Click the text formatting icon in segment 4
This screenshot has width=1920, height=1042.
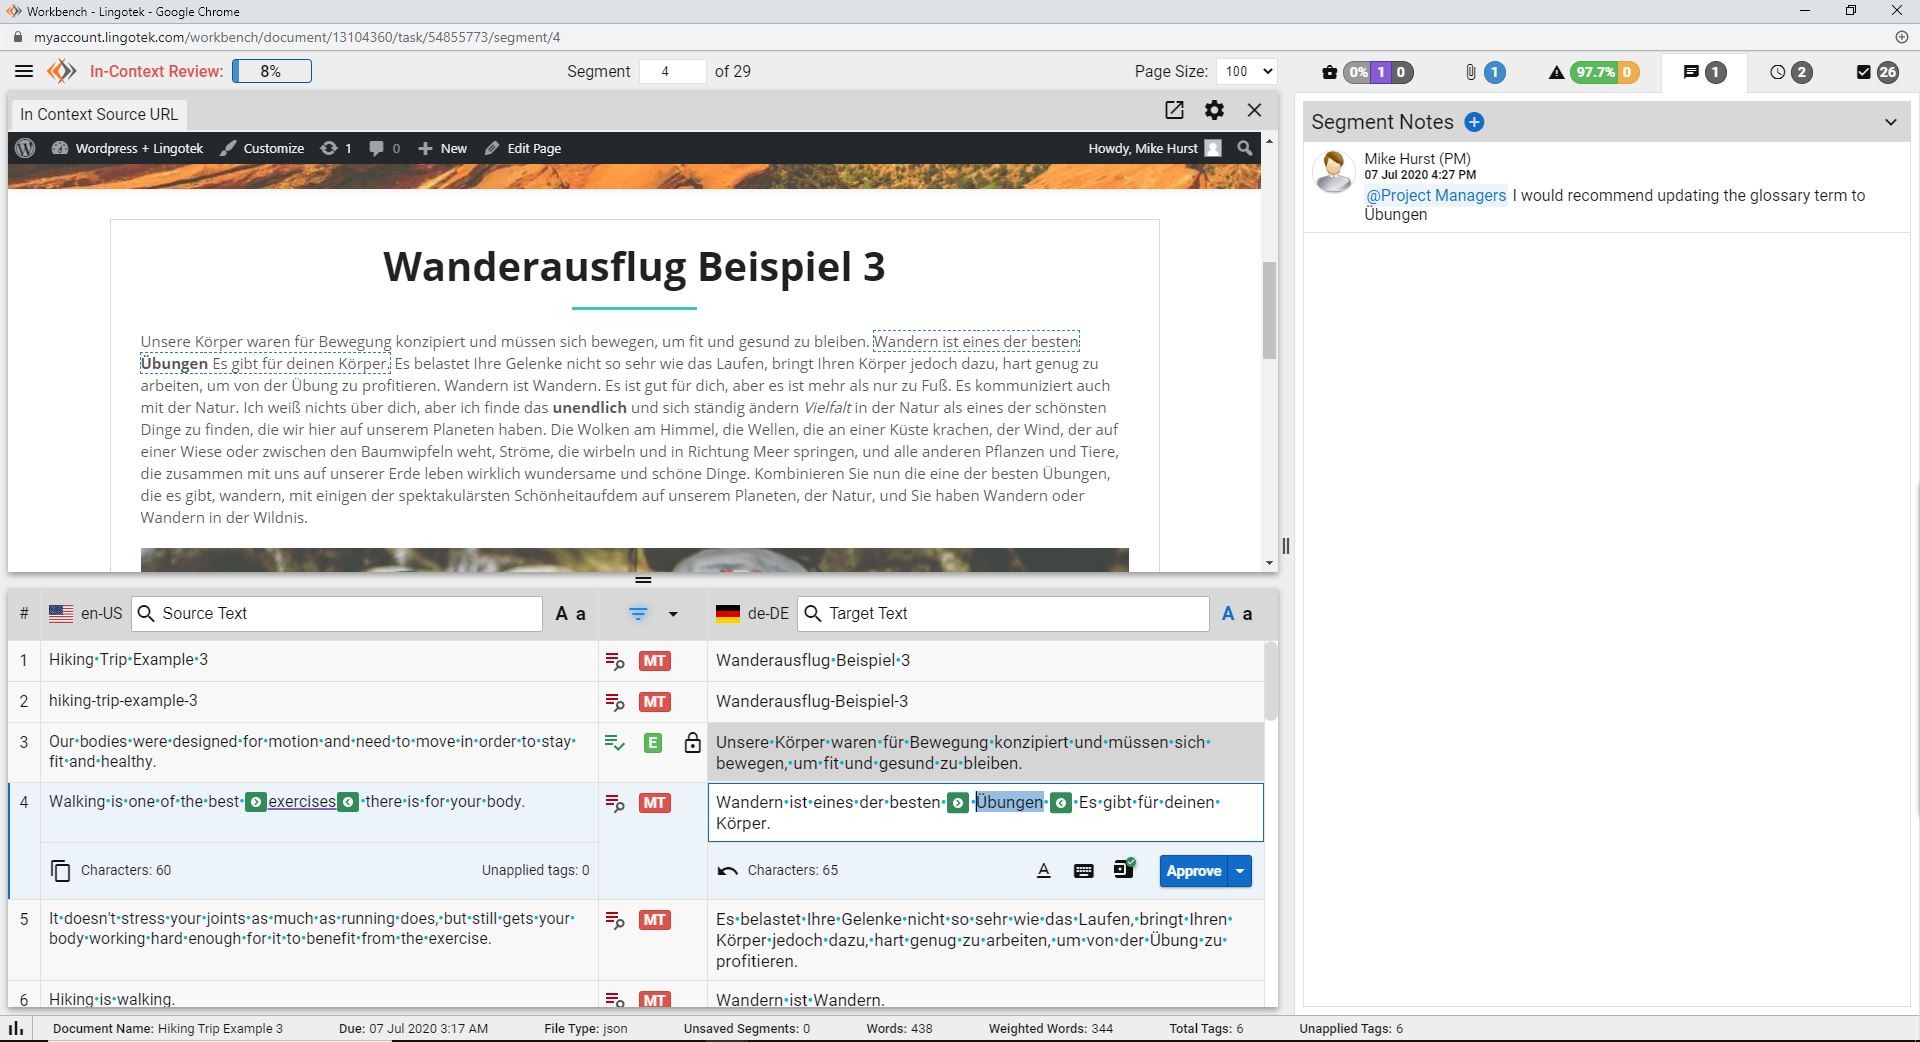click(x=1043, y=871)
